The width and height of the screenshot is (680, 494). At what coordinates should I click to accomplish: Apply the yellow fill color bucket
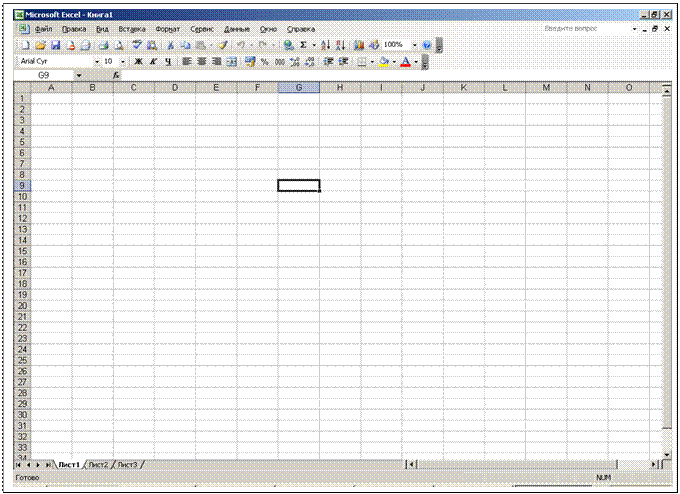(384, 62)
